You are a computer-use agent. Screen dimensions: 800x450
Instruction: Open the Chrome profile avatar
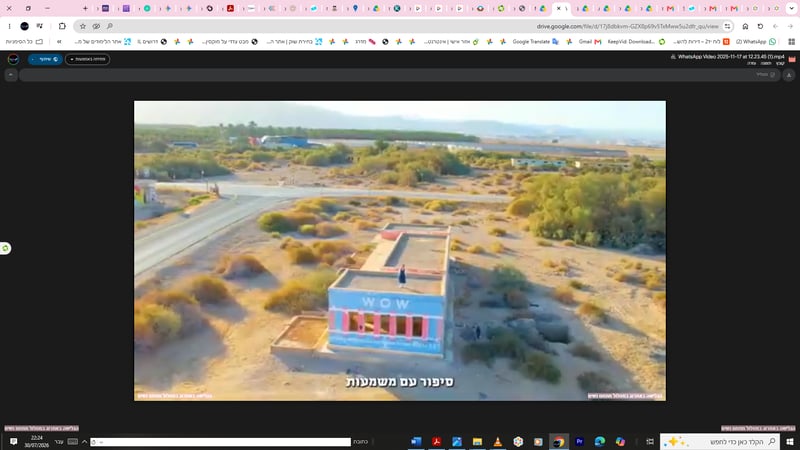click(x=24, y=26)
